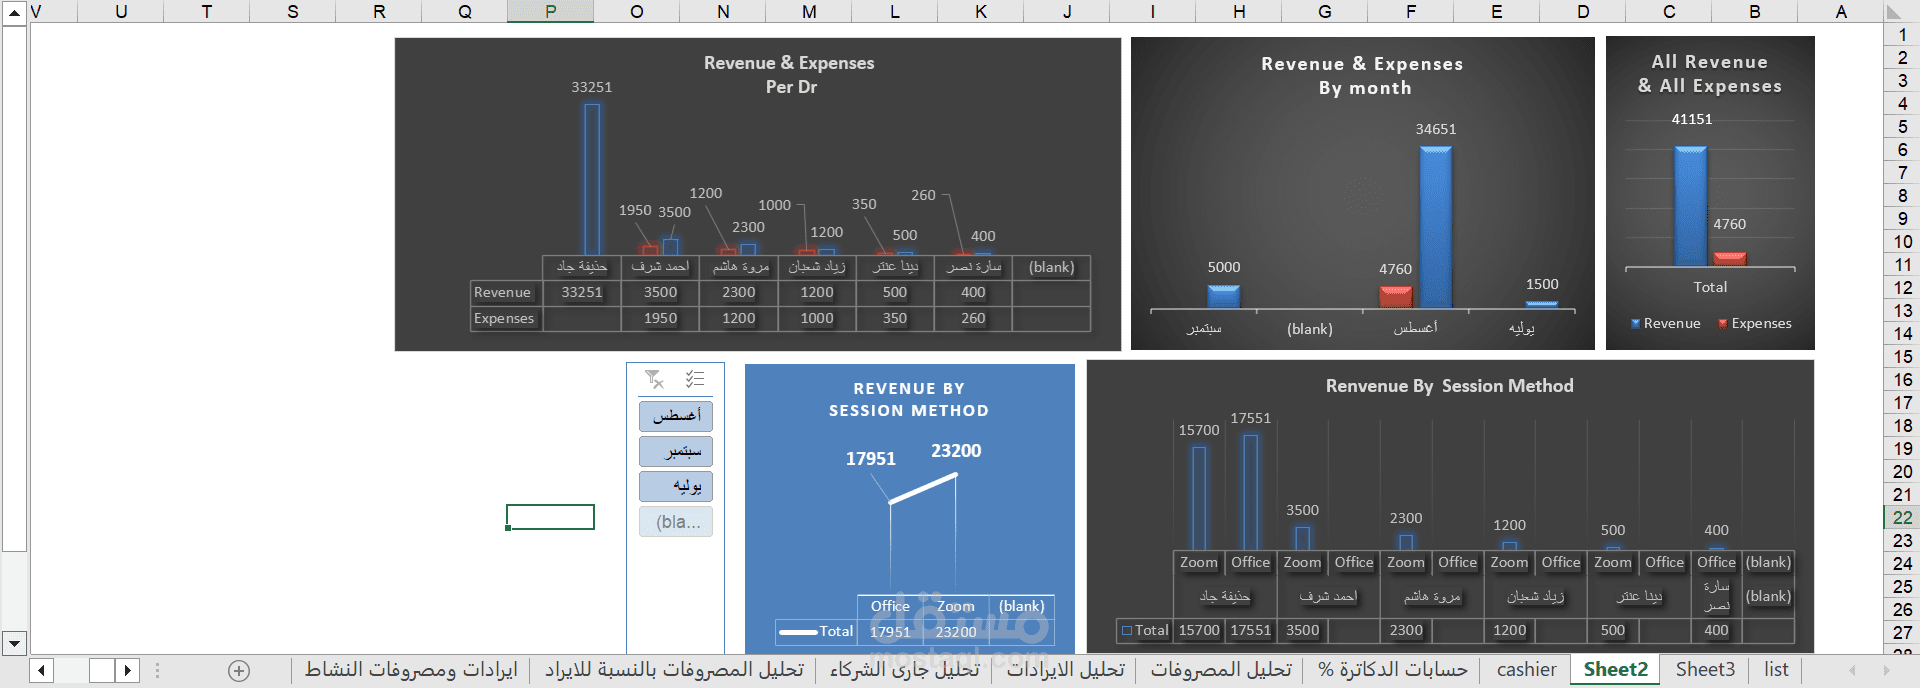Click the sheet tabs scroll-right arrow

pyautogui.click(x=1886, y=670)
